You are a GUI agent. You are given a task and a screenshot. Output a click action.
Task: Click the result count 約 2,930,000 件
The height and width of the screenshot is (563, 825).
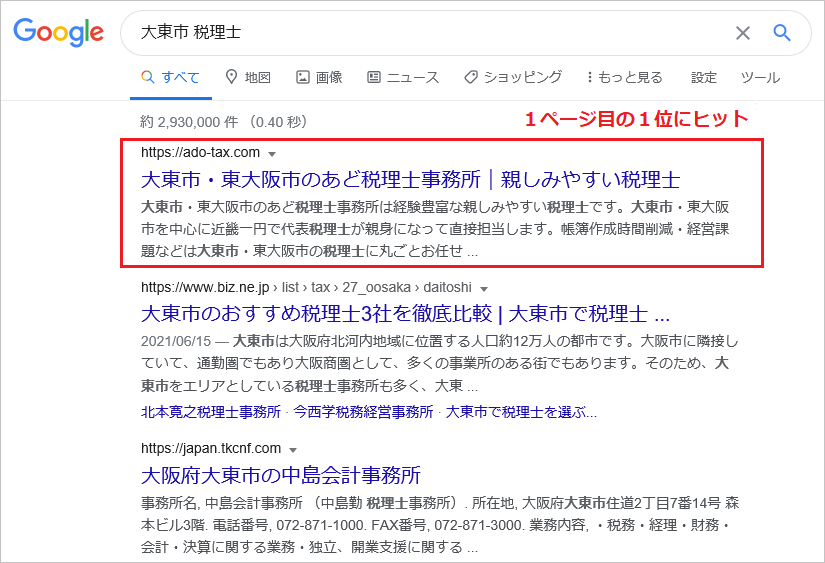click(x=189, y=122)
